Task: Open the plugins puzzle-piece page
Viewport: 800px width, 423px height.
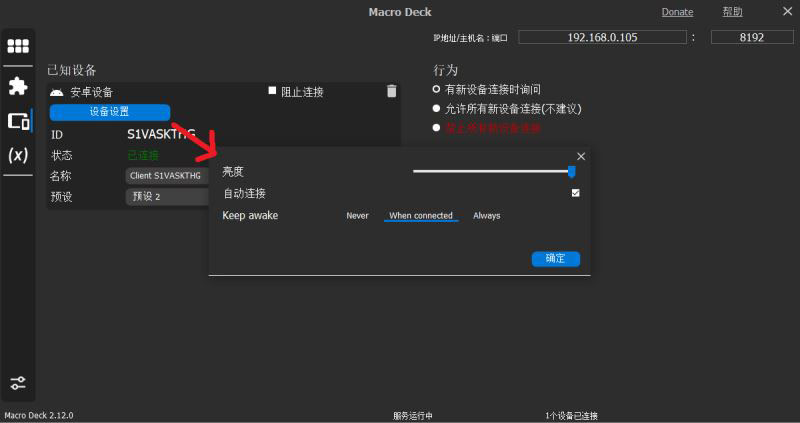Action: (x=18, y=85)
